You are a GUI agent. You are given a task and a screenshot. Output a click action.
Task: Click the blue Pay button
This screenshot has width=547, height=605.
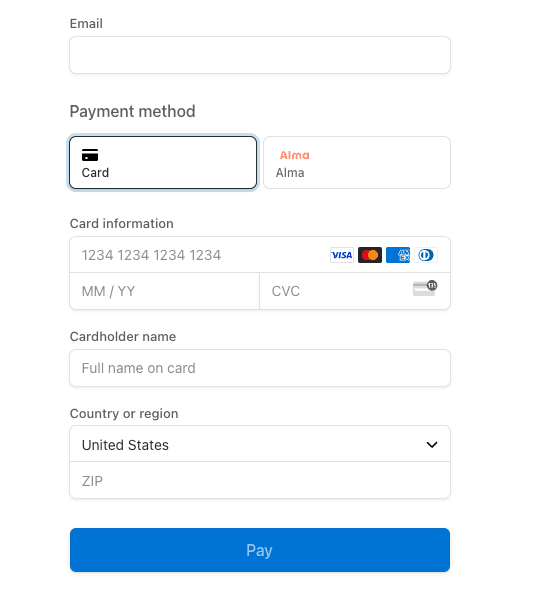(260, 550)
